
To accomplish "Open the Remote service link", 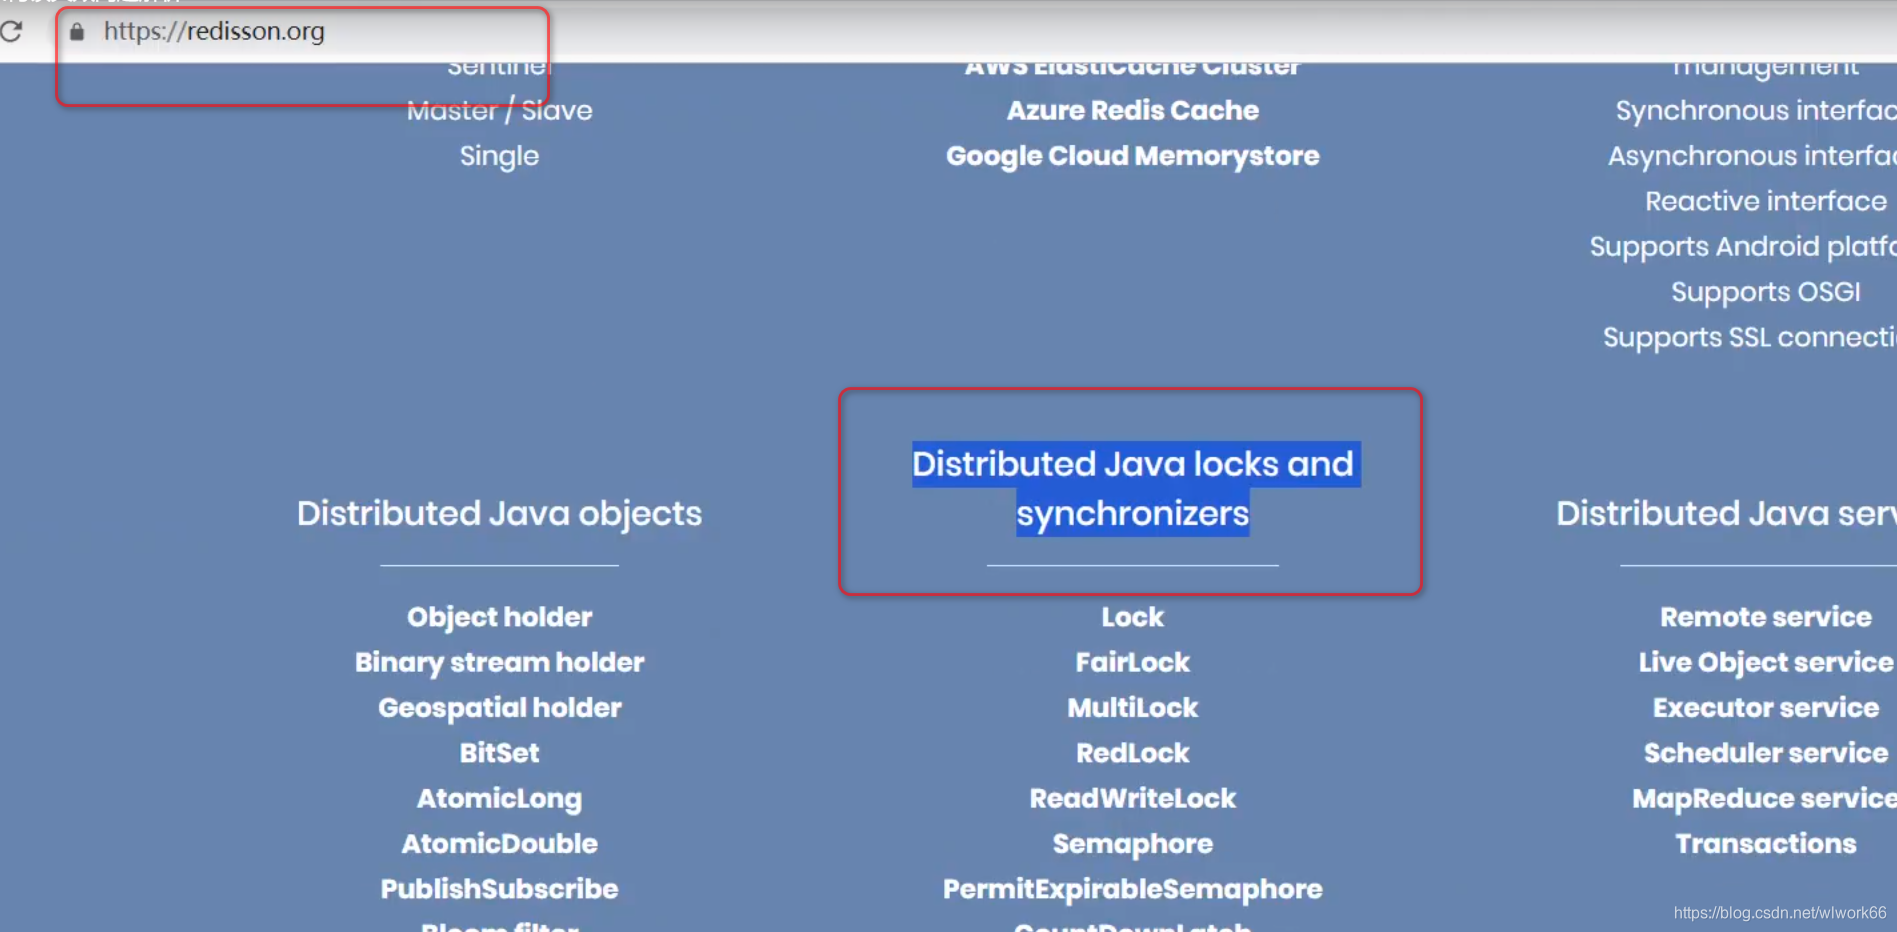I will click(x=1766, y=617).
